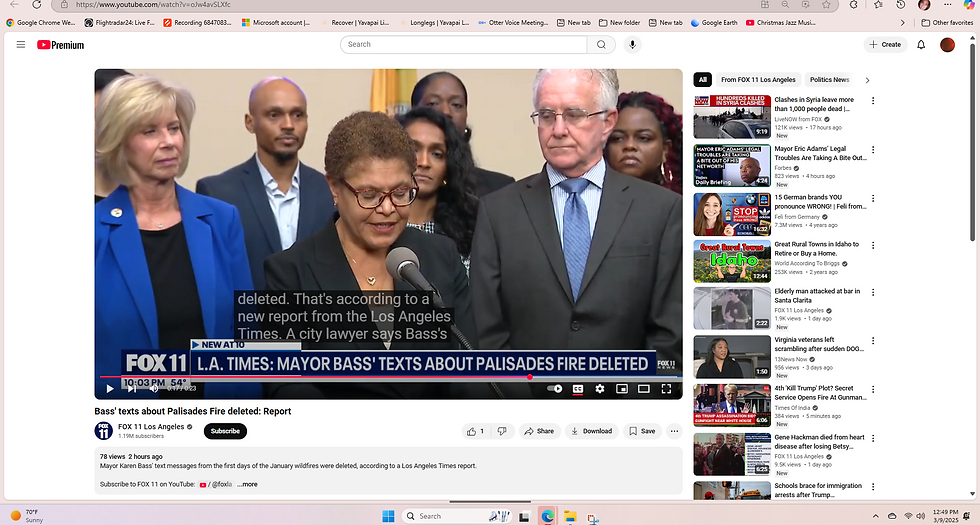Open Microsoft Edge in taskbar
The image size is (980, 525).
click(548, 516)
